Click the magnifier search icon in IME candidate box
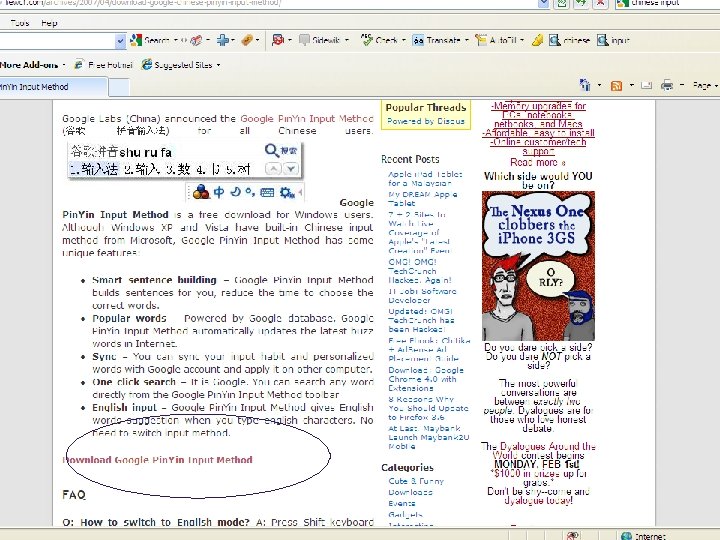 pyautogui.click(x=271, y=150)
